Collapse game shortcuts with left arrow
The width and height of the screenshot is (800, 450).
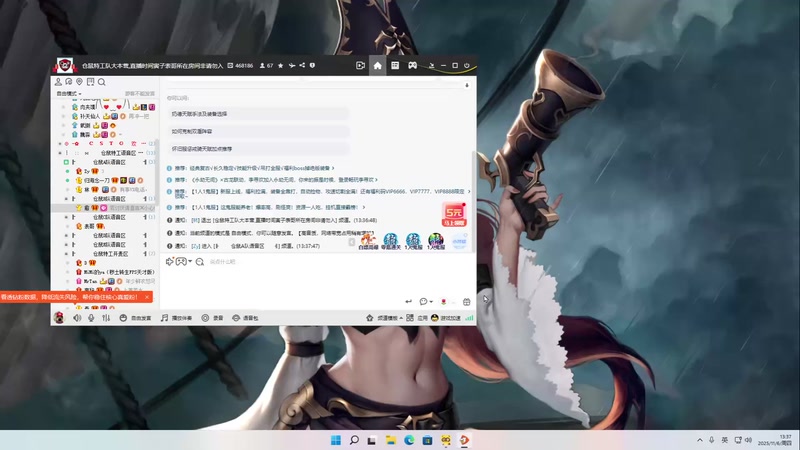(352, 242)
